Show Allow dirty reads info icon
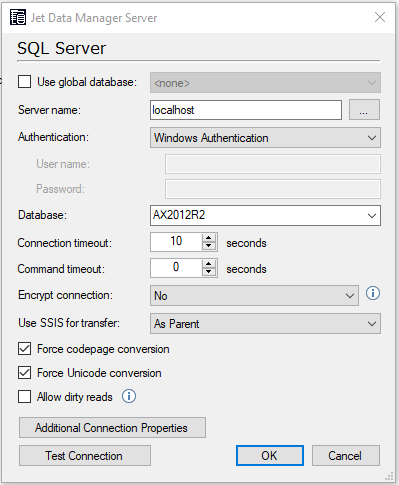The image size is (399, 485). pyautogui.click(x=129, y=396)
